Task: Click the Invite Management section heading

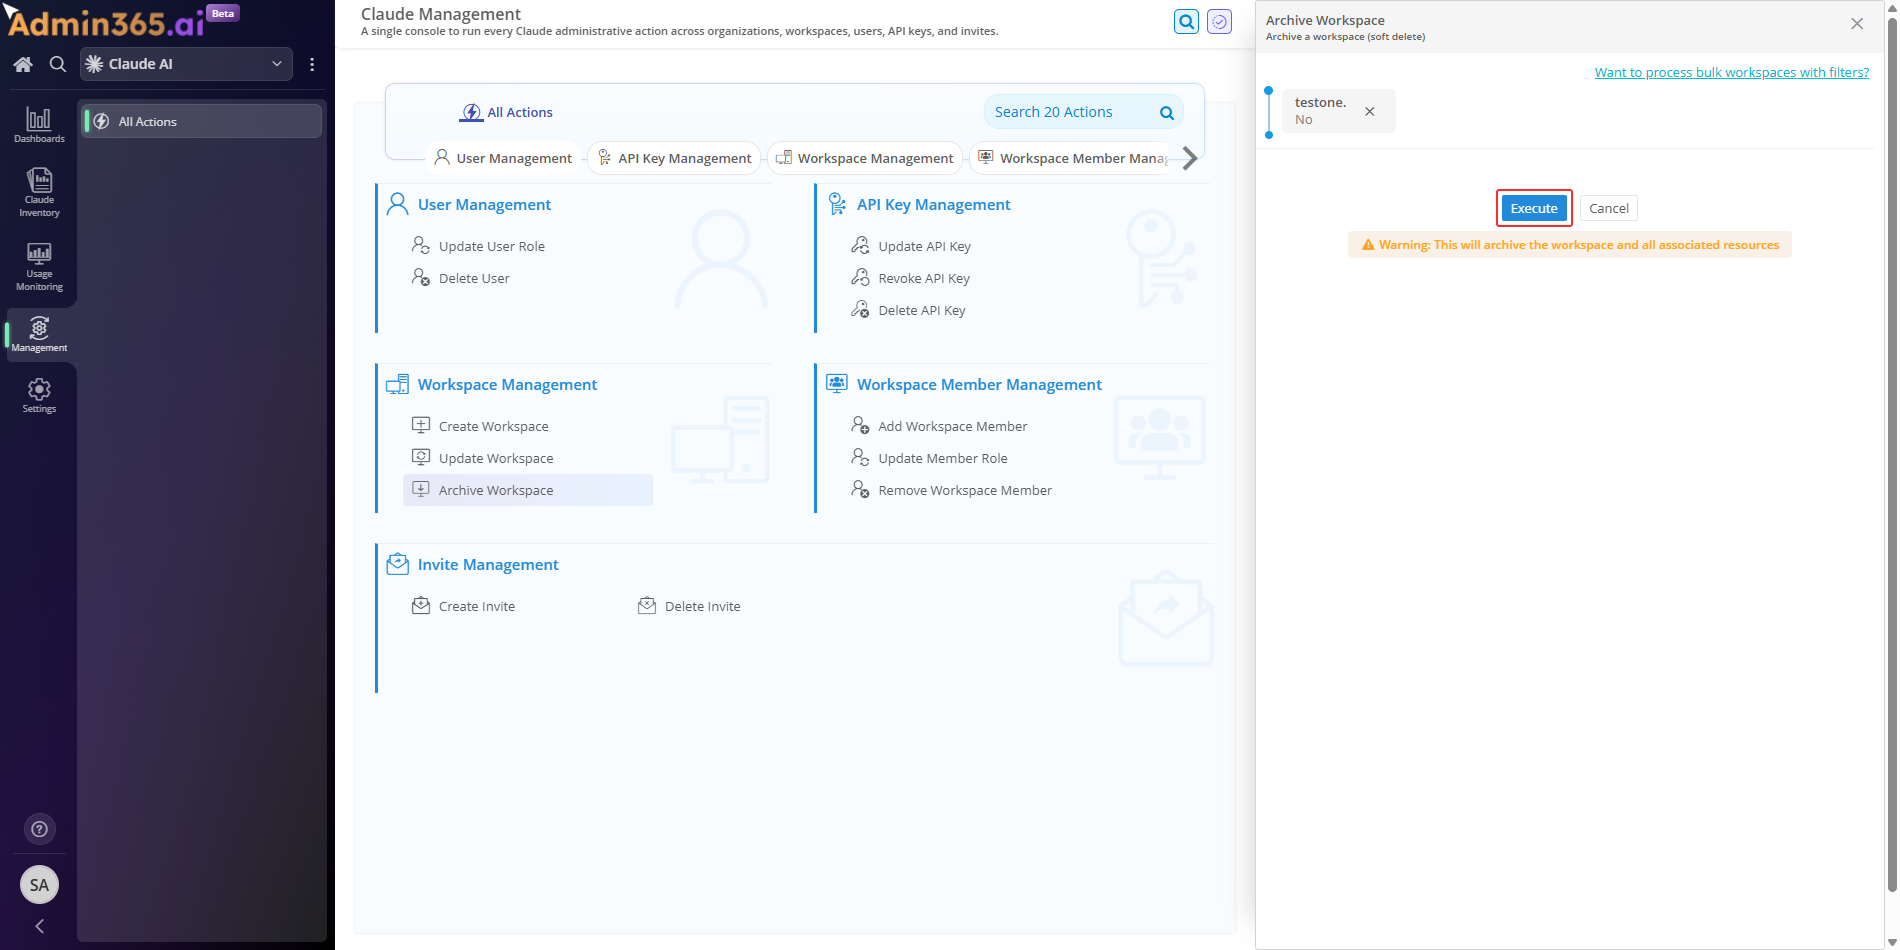Action: 488,564
